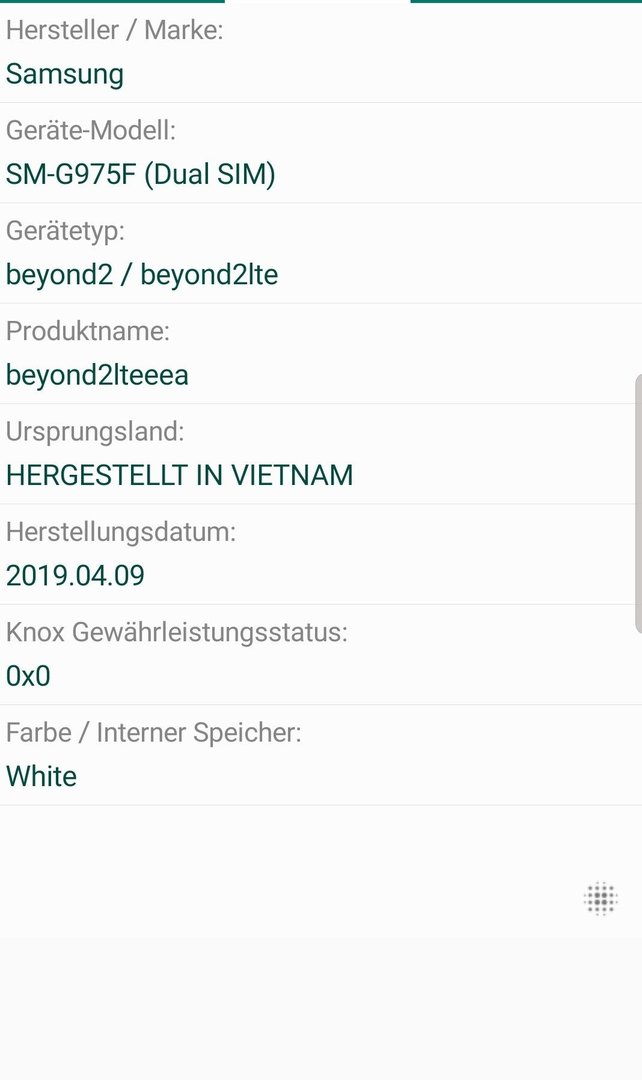Click the vertical scrollbar handle on right edge
The width and height of the screenshot is (642, 1080).
point(638,503)
